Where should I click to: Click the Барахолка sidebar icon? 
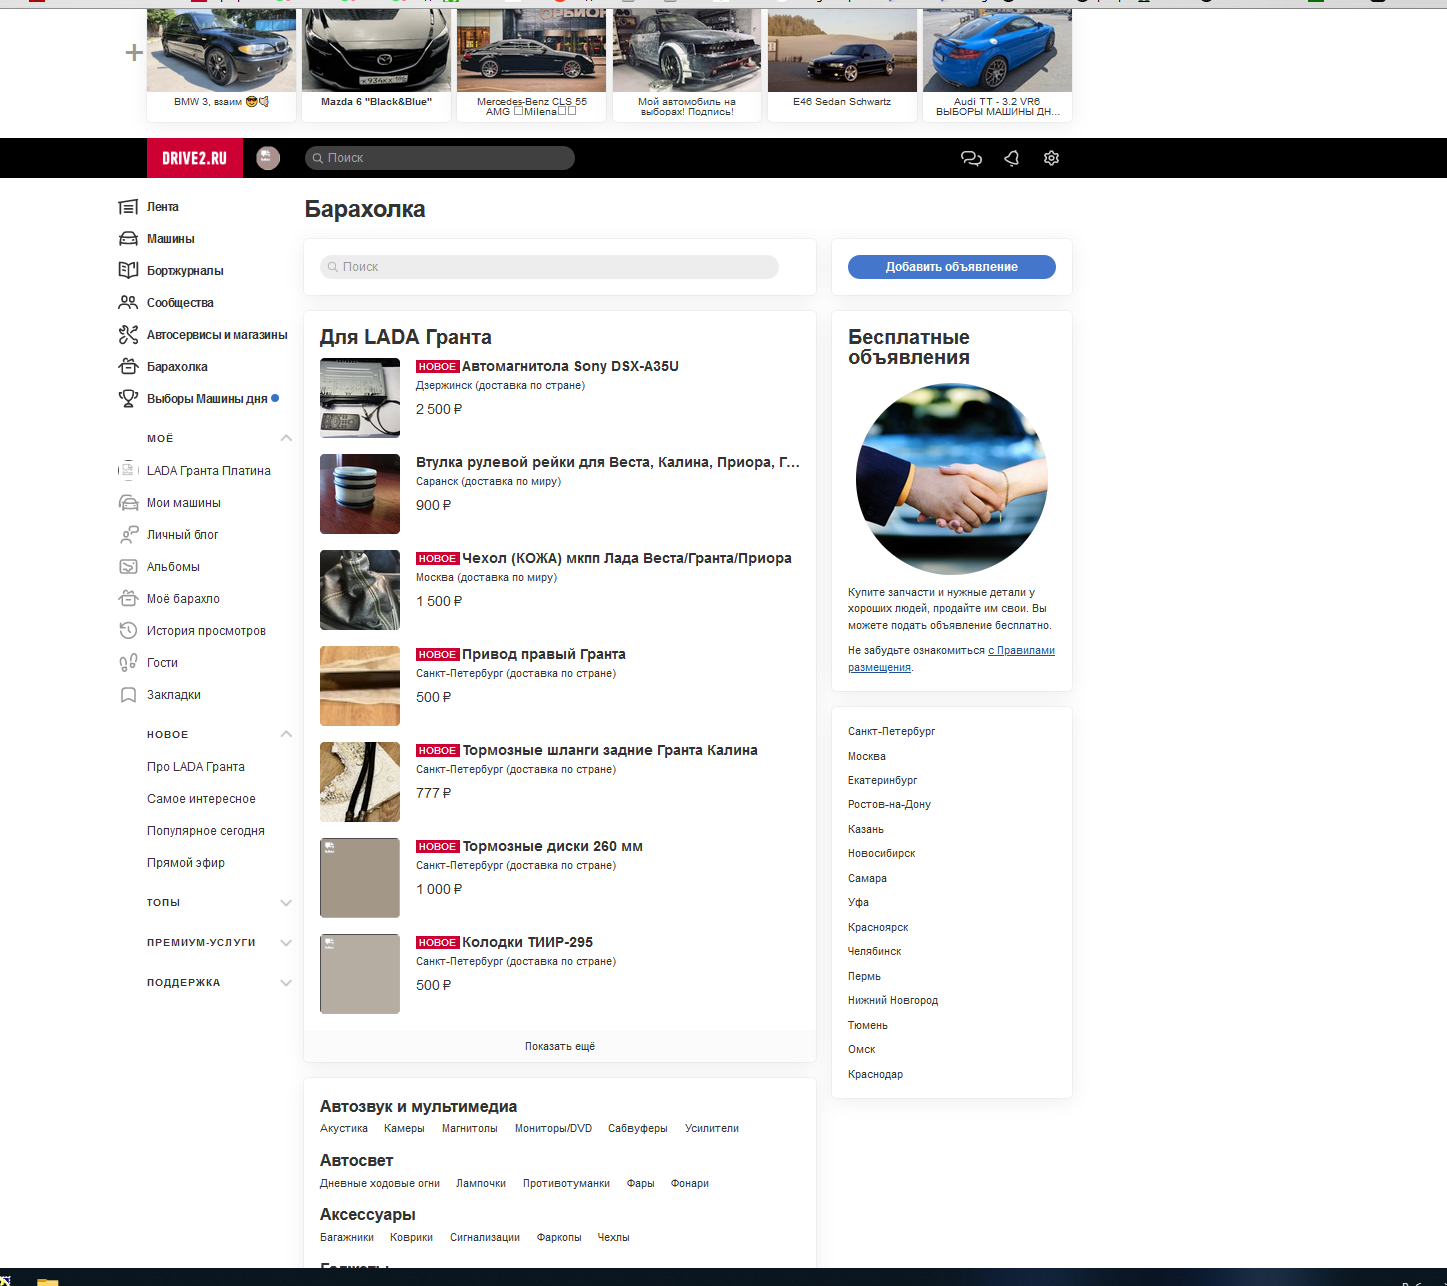click(x=128, y=367)
